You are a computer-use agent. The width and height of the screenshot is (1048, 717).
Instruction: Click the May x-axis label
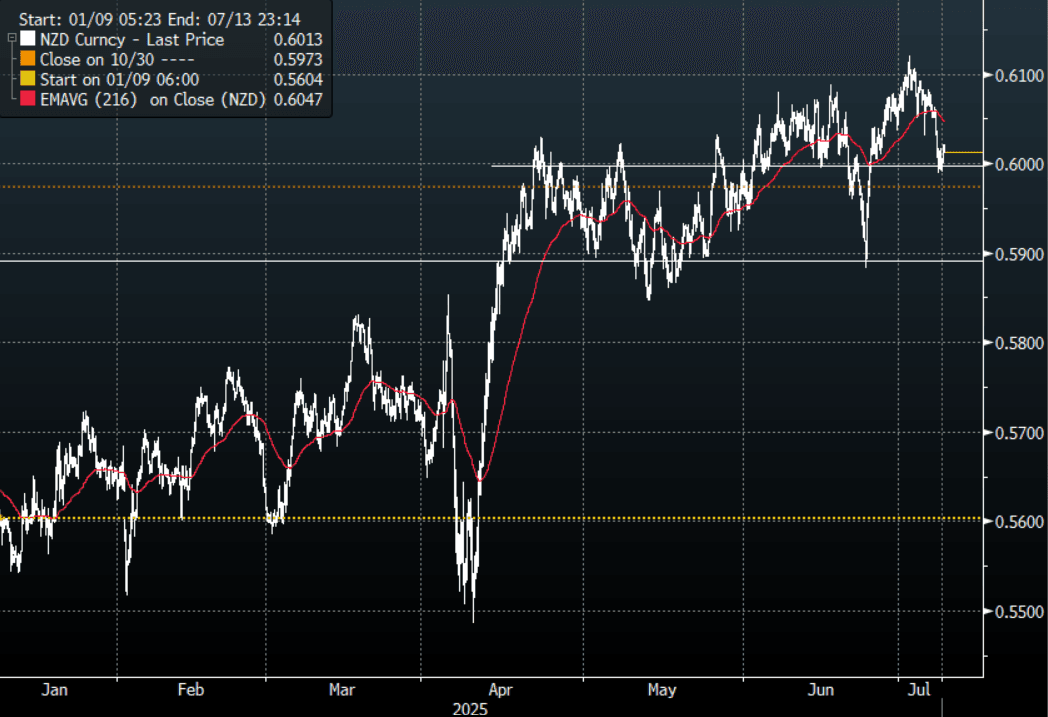point(662,689)
